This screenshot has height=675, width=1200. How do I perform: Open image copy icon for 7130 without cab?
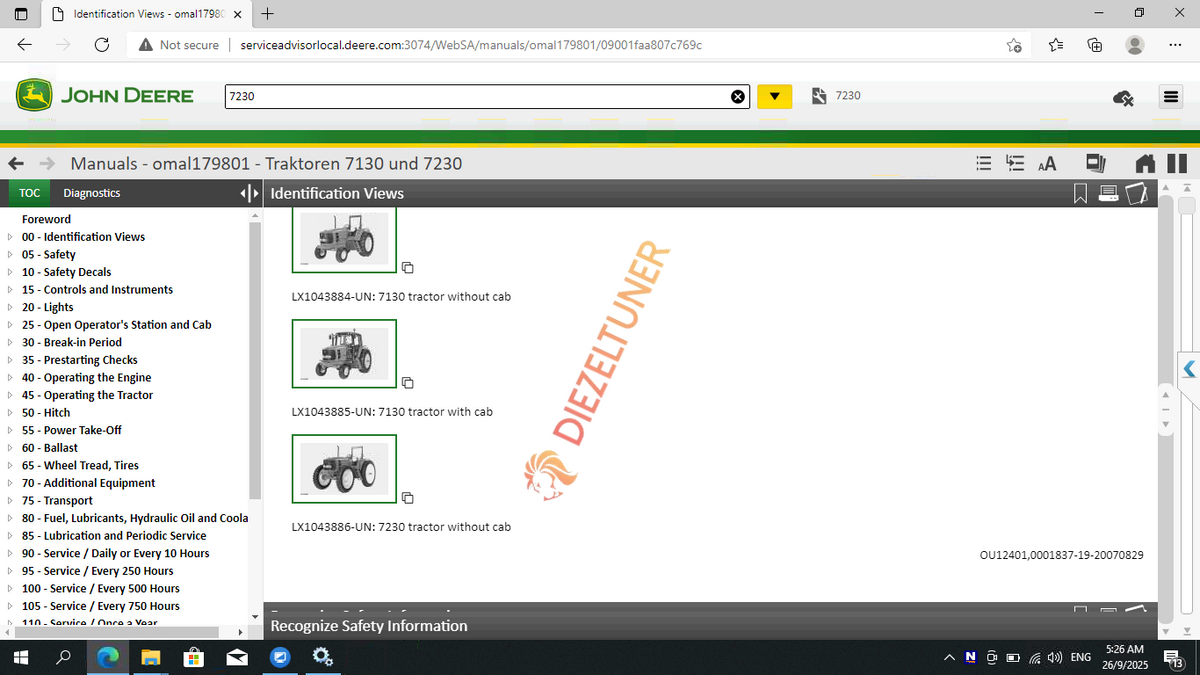pos(408,268)
